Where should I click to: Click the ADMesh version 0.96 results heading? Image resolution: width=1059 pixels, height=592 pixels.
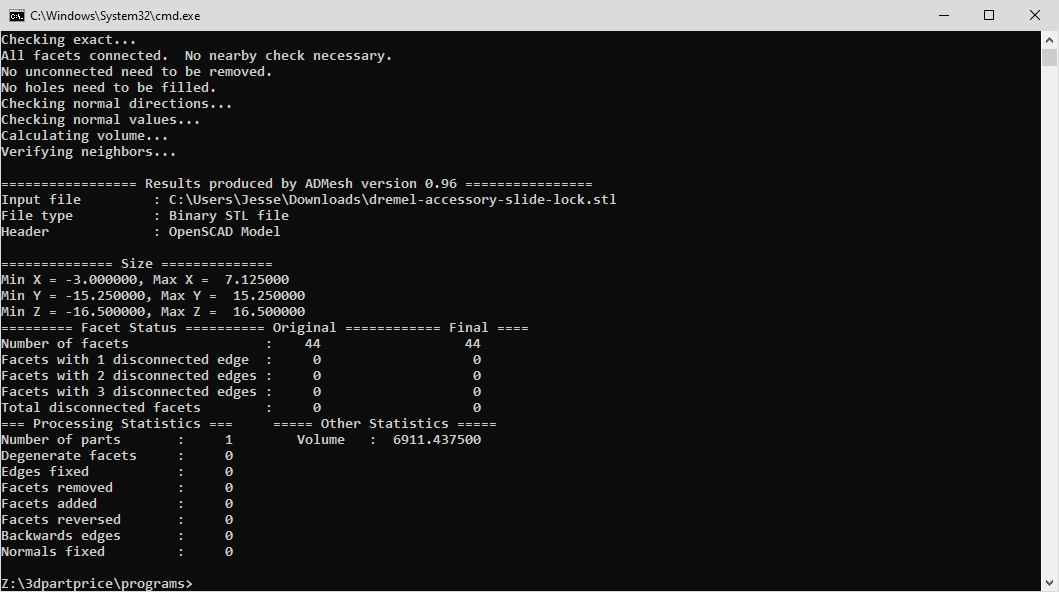point(301,184)
